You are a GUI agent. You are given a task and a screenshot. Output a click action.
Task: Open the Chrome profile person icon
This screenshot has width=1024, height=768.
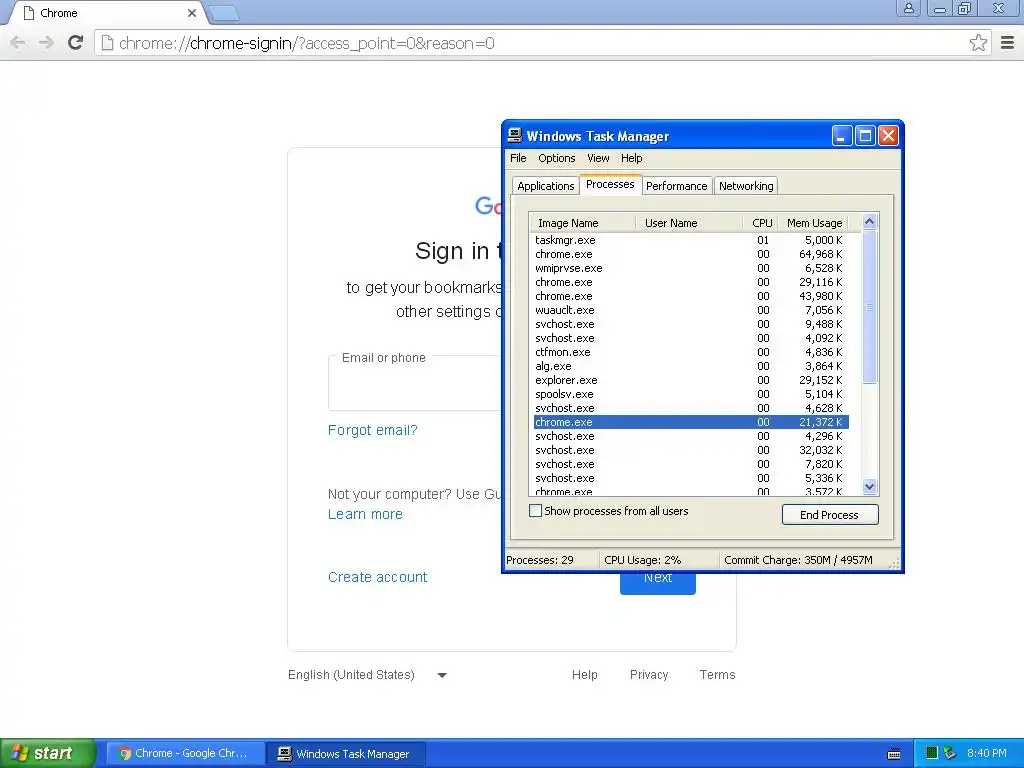[908, 8]
